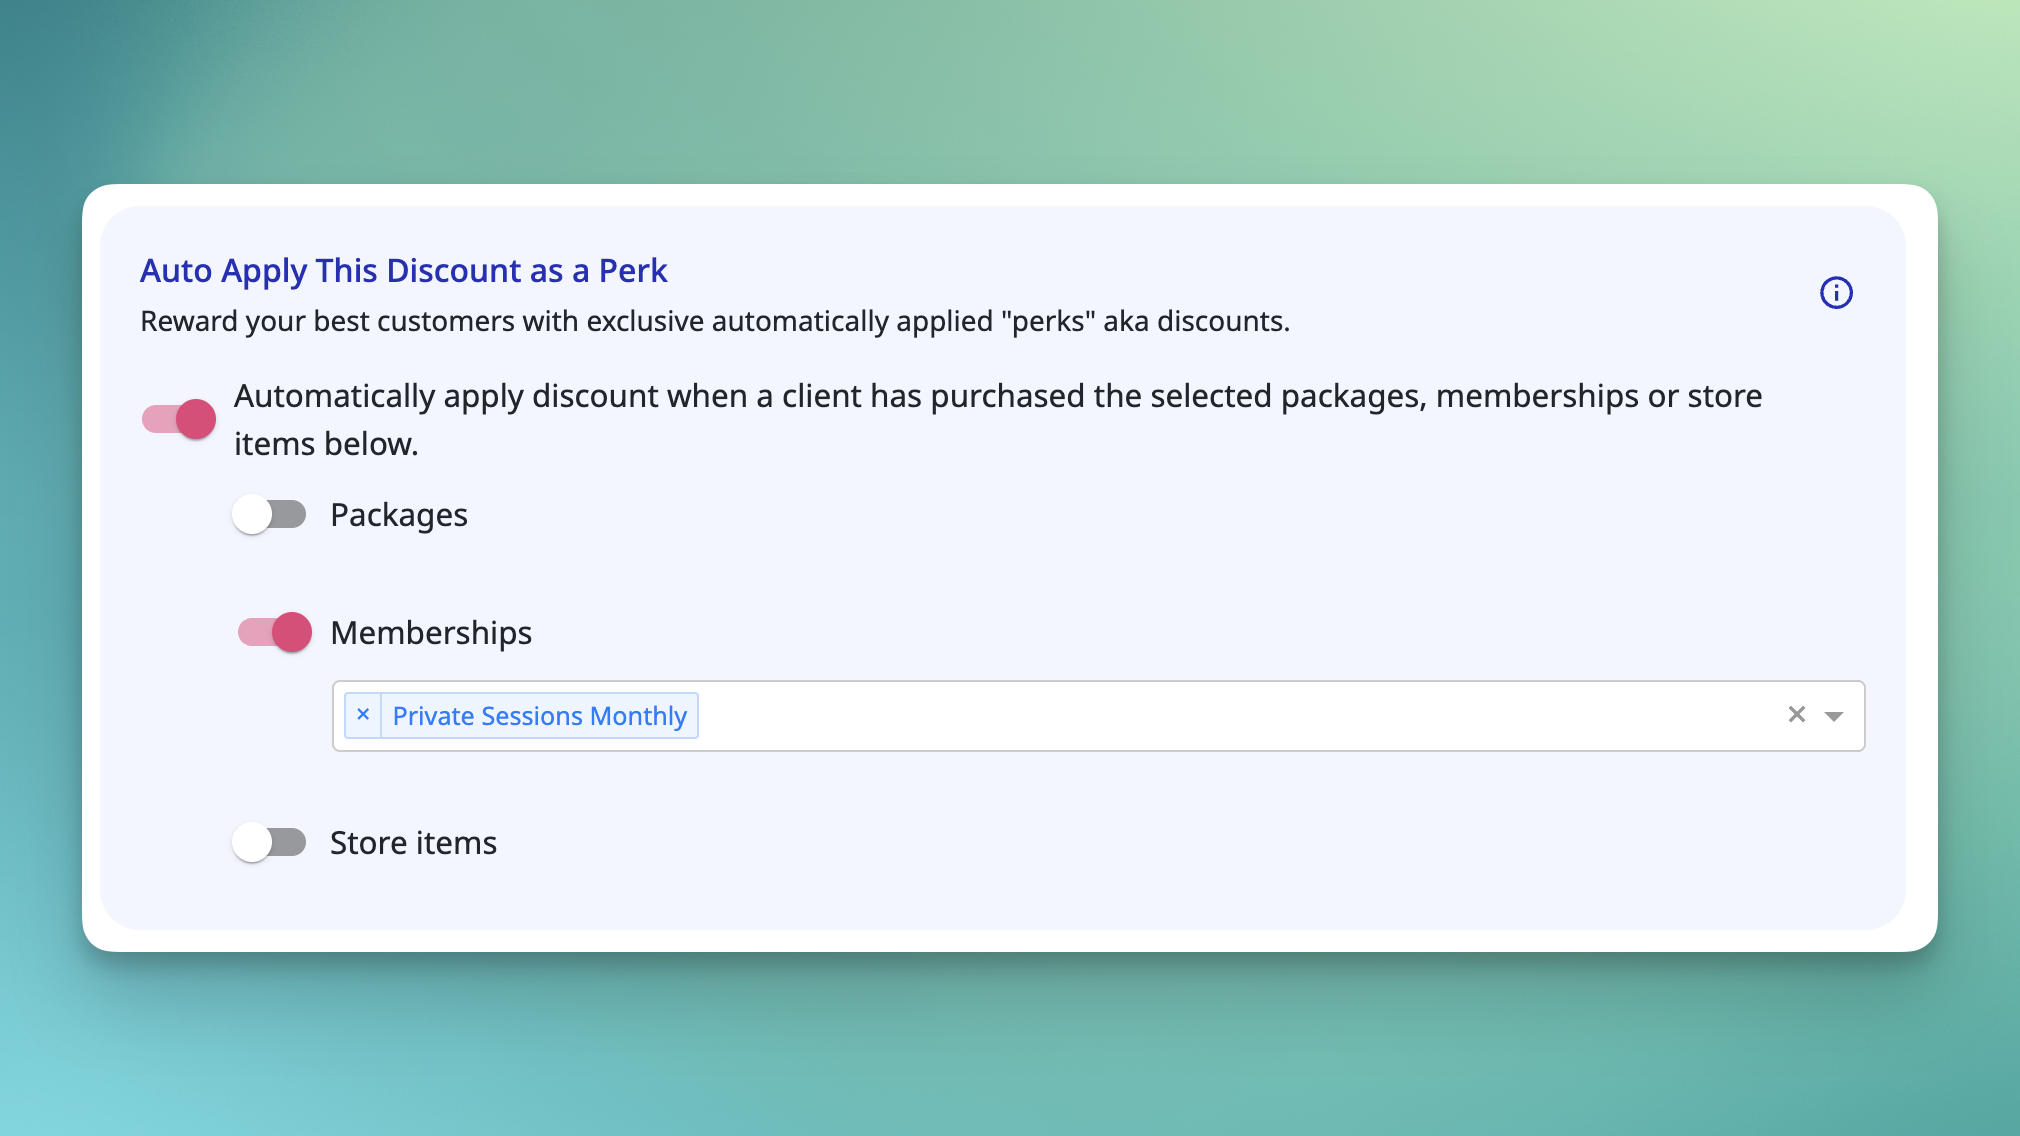
Task: Clear all selected memberships
Action: pyautogui.click(x=1797, y=715)
